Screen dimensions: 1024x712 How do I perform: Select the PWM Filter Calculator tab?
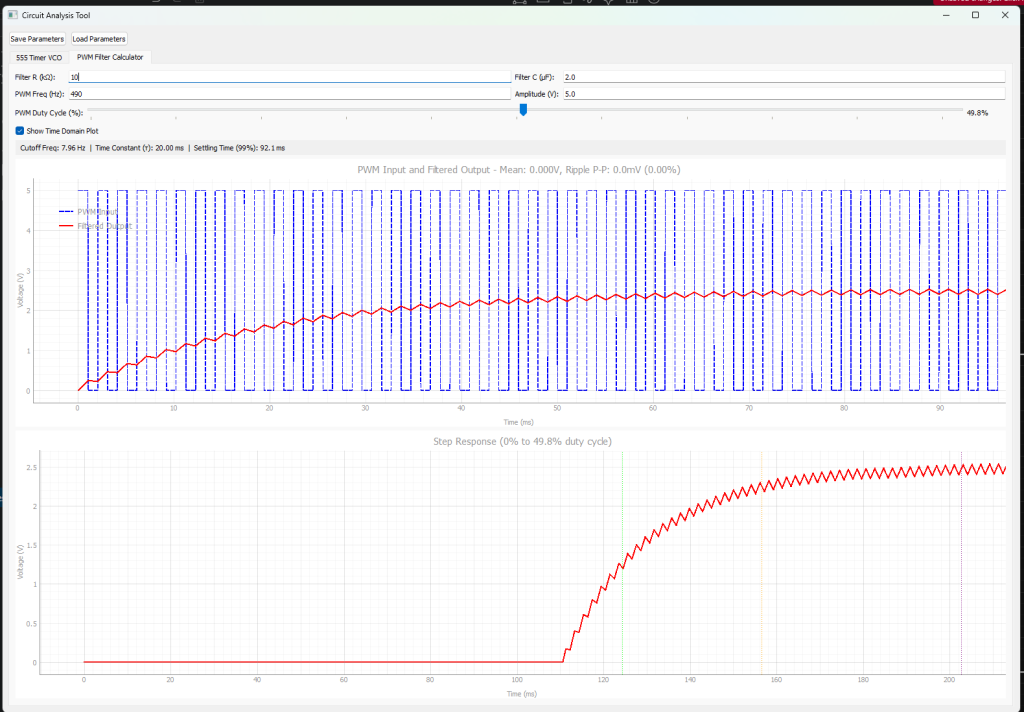[x=110, y=57]
